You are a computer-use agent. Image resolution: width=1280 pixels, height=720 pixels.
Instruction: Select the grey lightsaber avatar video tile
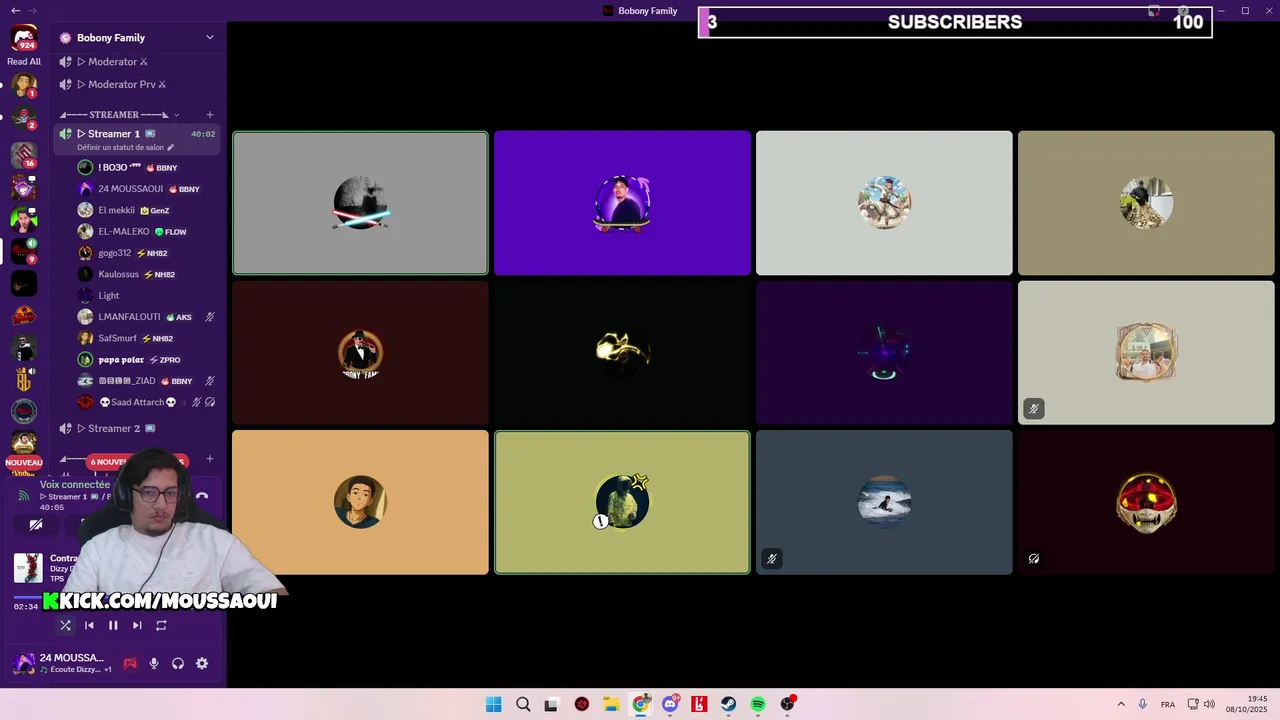[360, 203]
